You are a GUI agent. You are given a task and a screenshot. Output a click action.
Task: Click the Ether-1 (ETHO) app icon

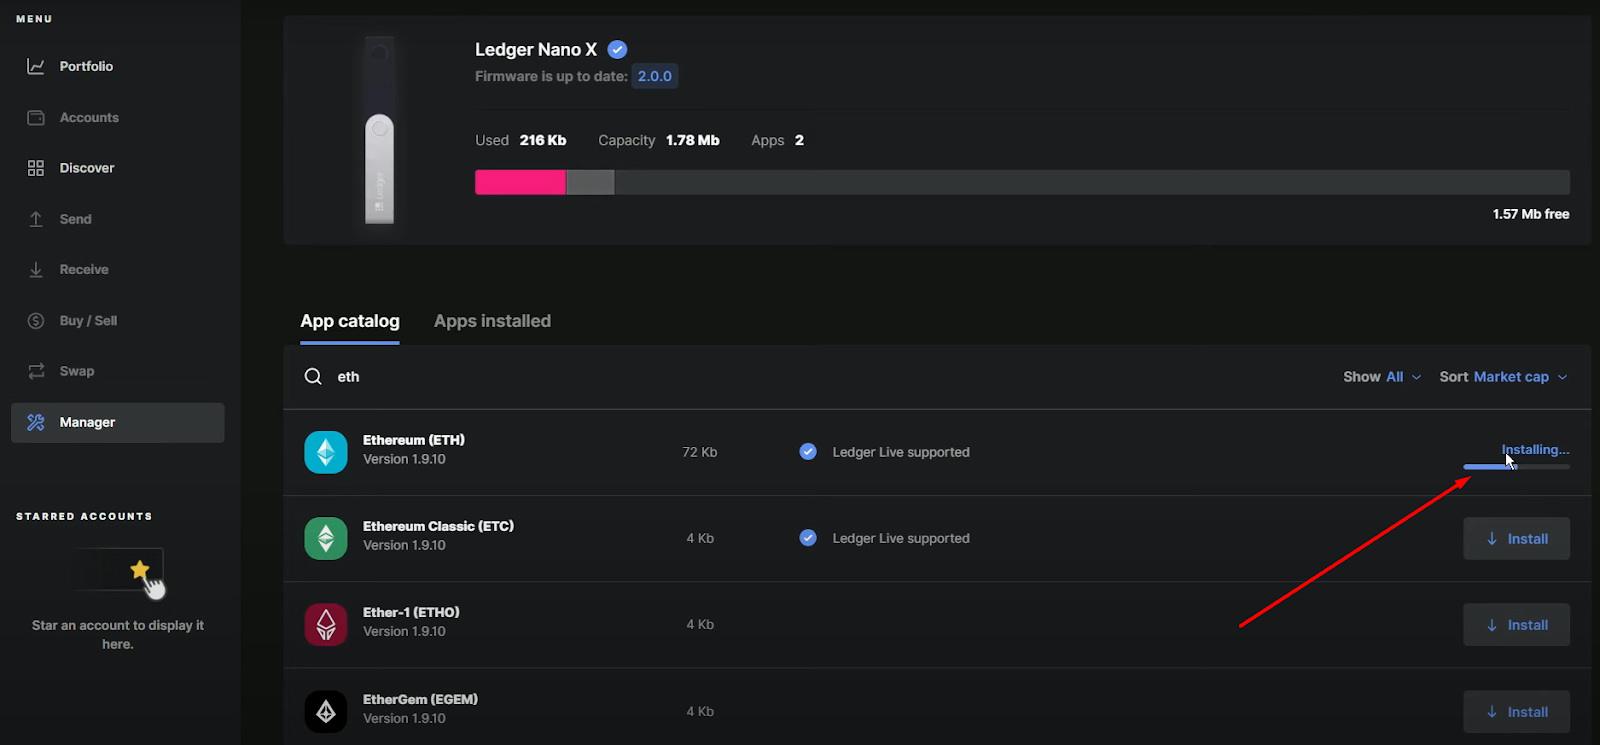(x=326, y=625)
